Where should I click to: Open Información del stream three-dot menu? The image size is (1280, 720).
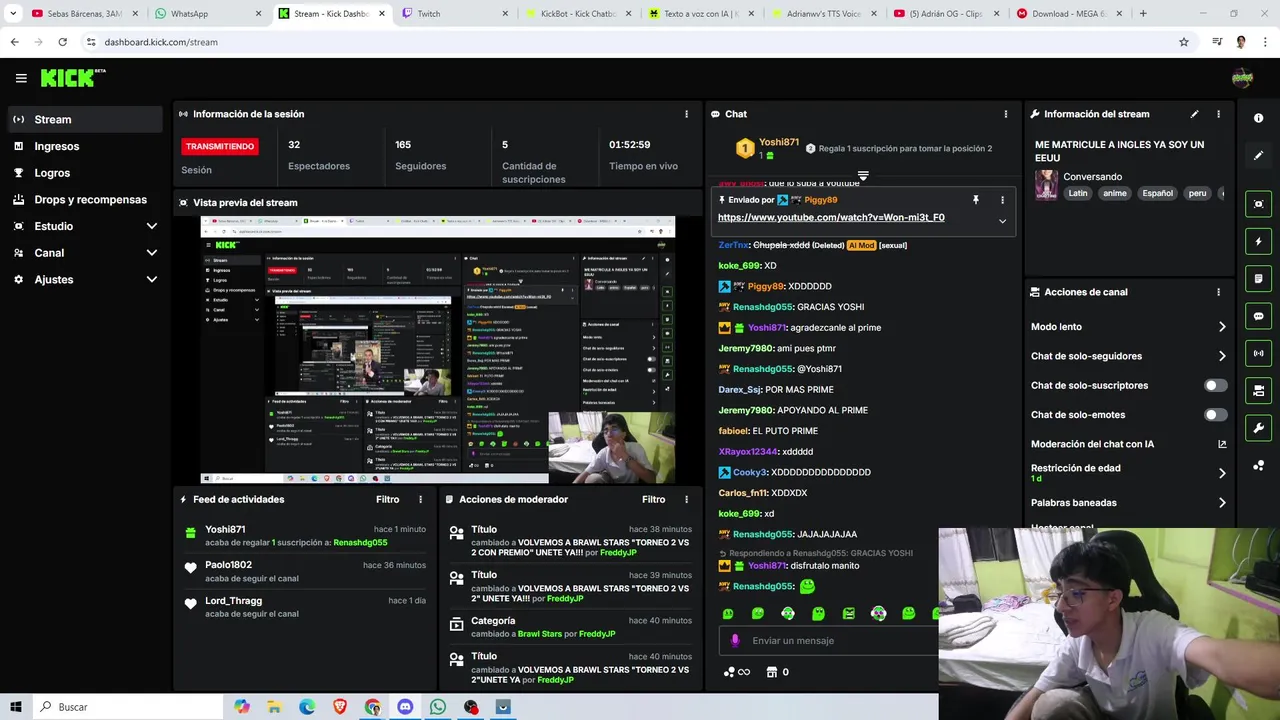(1218, 114)
